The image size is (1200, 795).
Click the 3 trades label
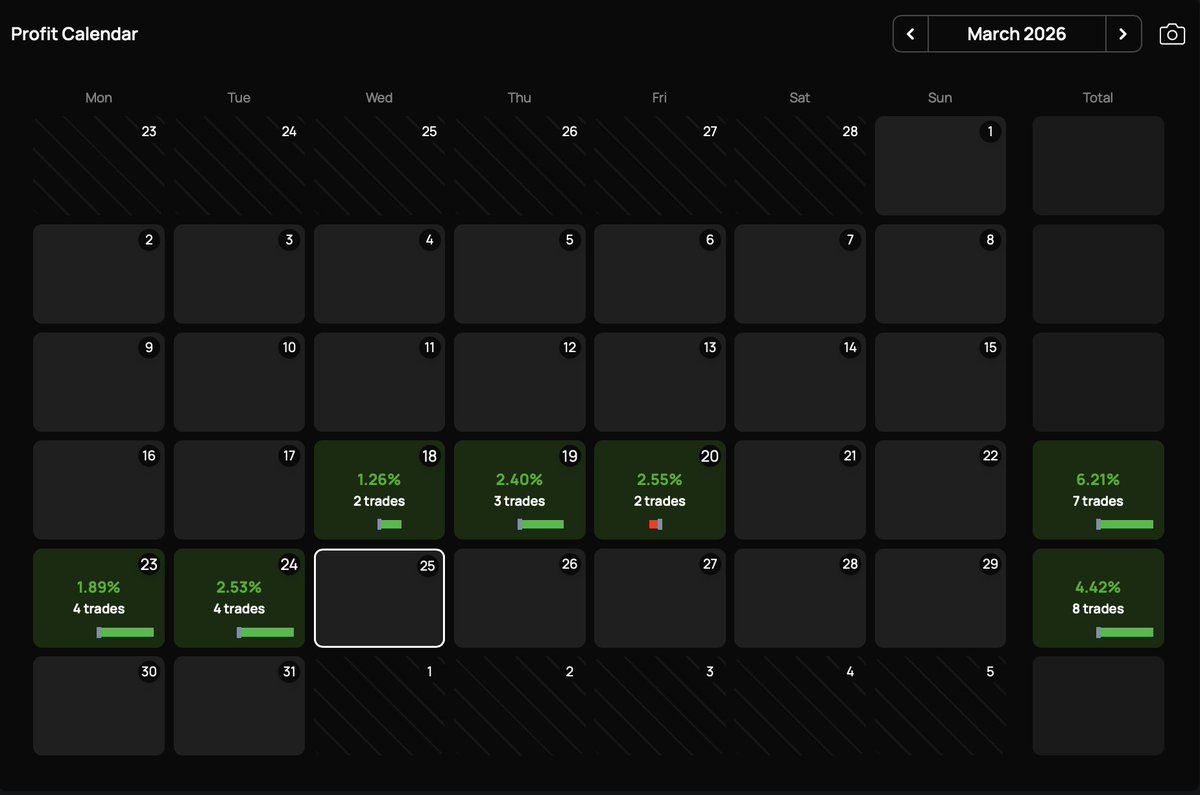(519, 501)
